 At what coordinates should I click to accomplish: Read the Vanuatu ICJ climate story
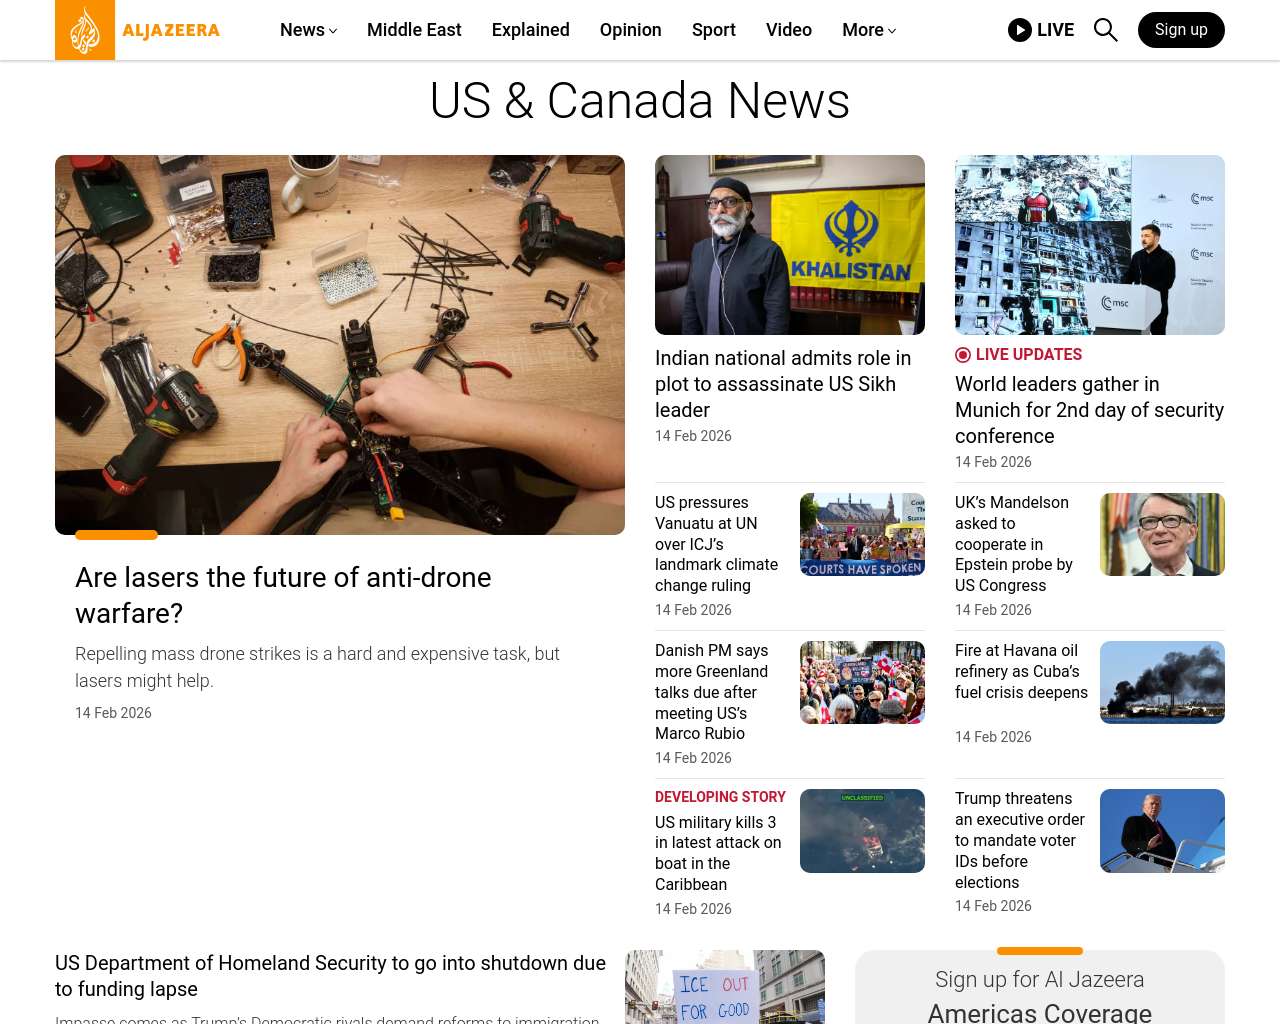[716, 544]
